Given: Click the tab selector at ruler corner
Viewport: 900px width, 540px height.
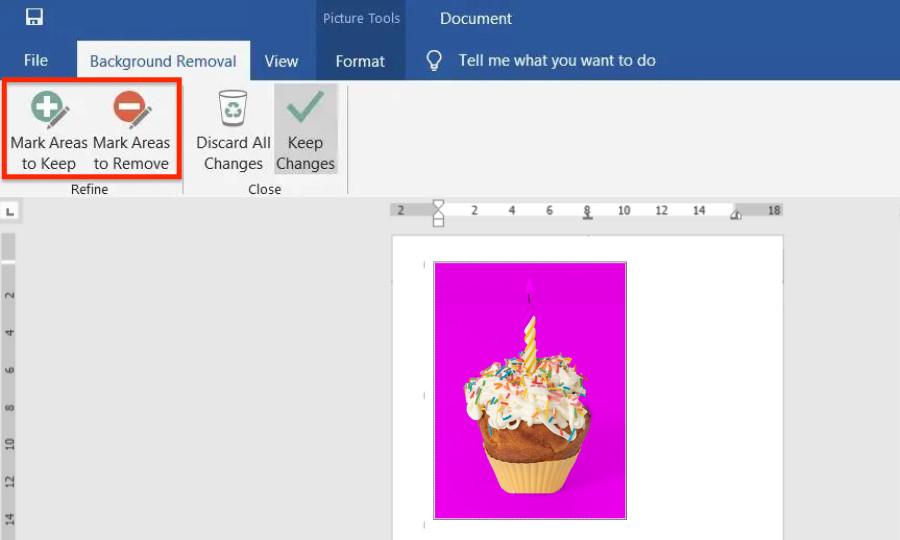Looking at the screenshot, I should point(10,212).
